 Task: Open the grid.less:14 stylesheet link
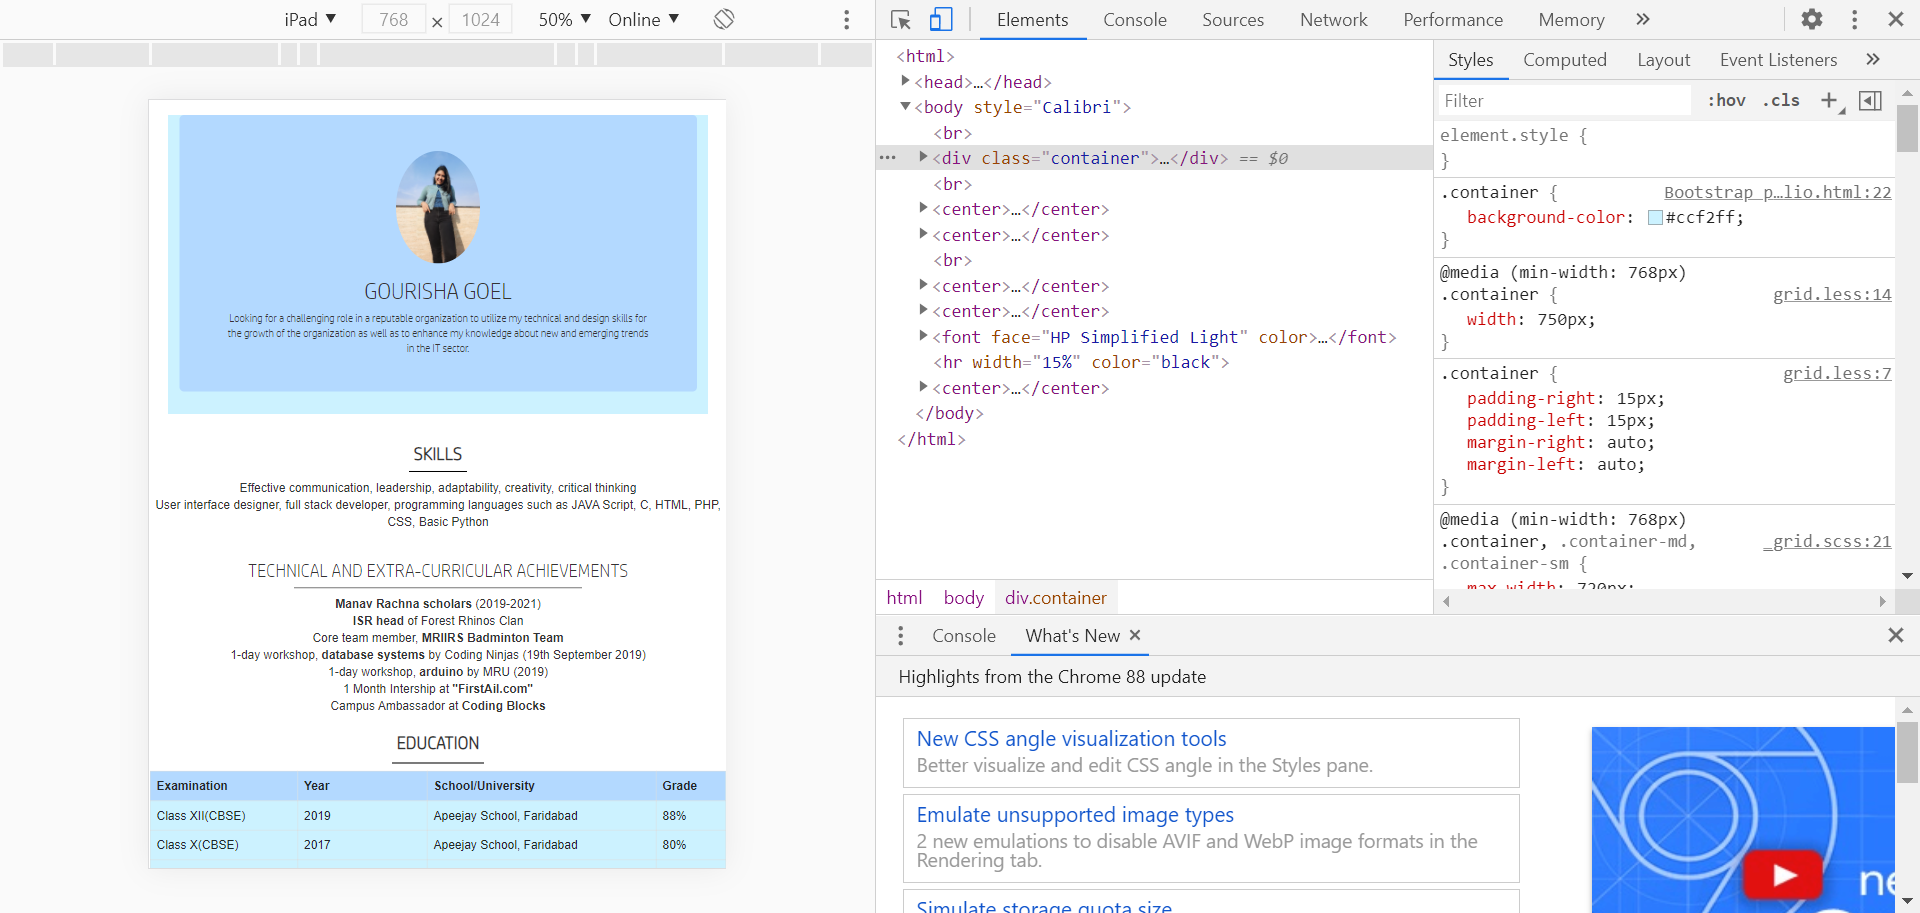pyautogui.click(x=1831, y=294)
